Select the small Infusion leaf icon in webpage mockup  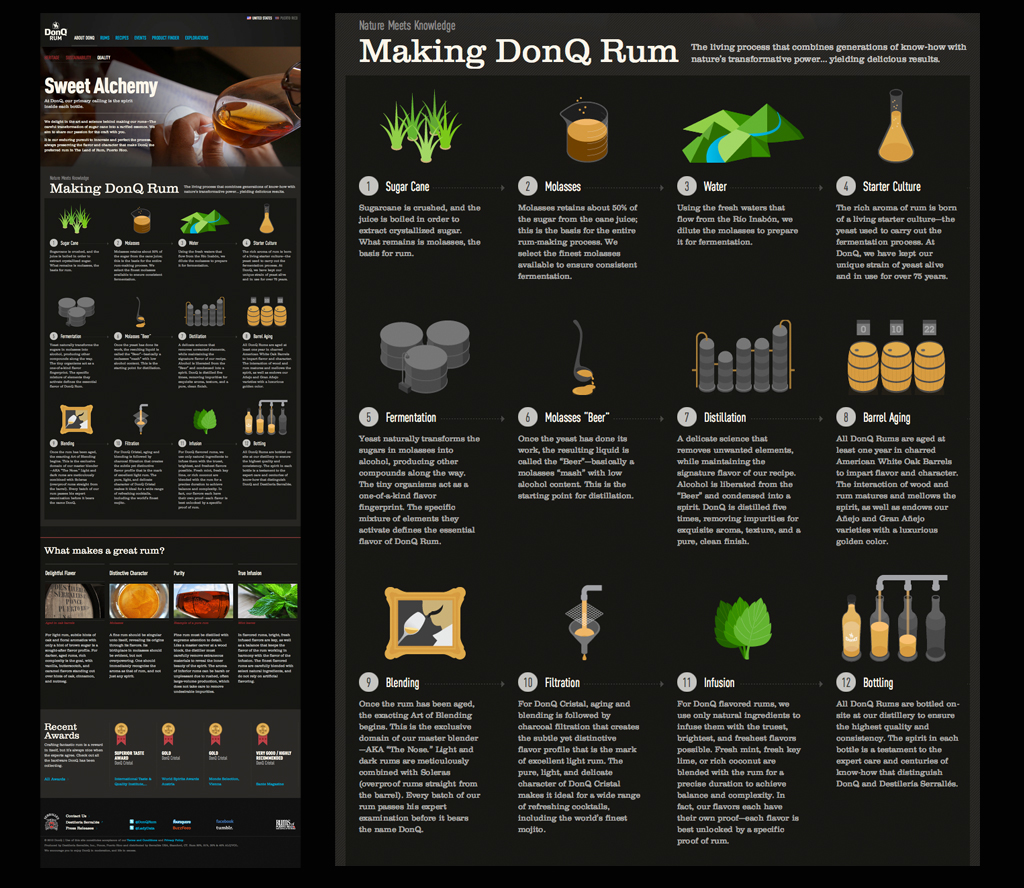point(204,421)
